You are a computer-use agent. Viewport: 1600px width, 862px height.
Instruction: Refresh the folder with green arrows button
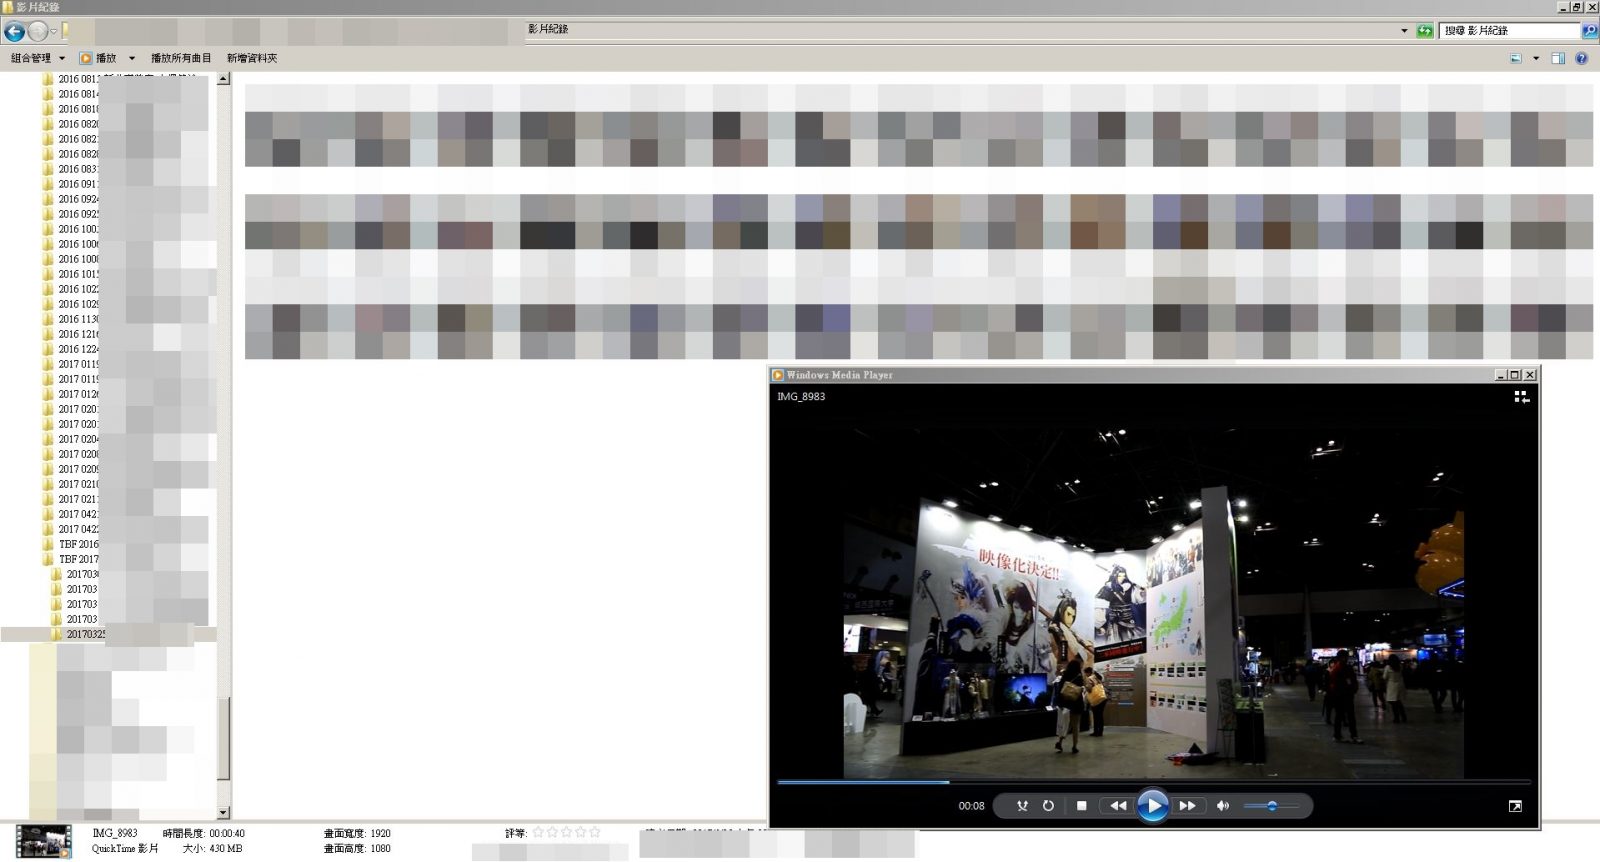[1425, 31]
